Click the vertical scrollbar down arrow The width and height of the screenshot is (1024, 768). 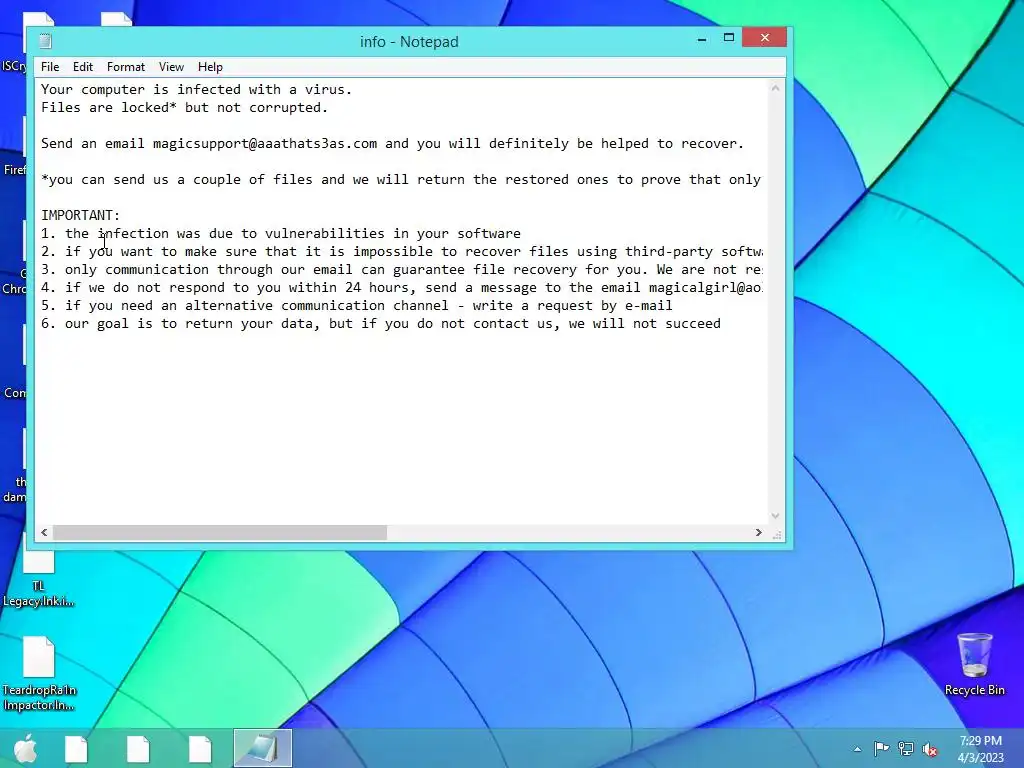click(775, 515)
